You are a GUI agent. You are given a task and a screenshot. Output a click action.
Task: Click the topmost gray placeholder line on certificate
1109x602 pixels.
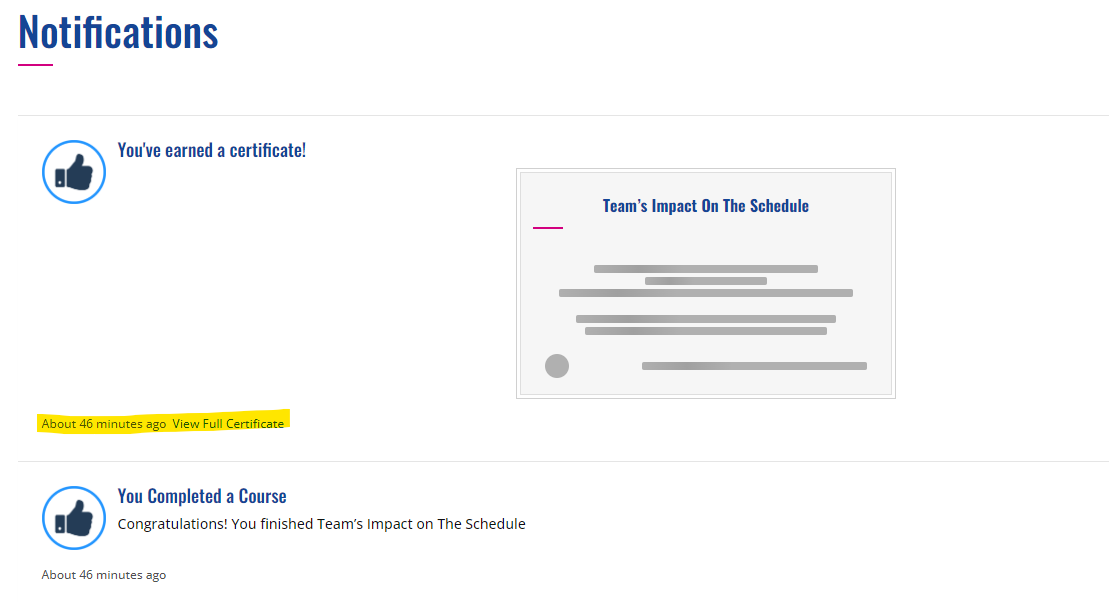coord(706,269)
